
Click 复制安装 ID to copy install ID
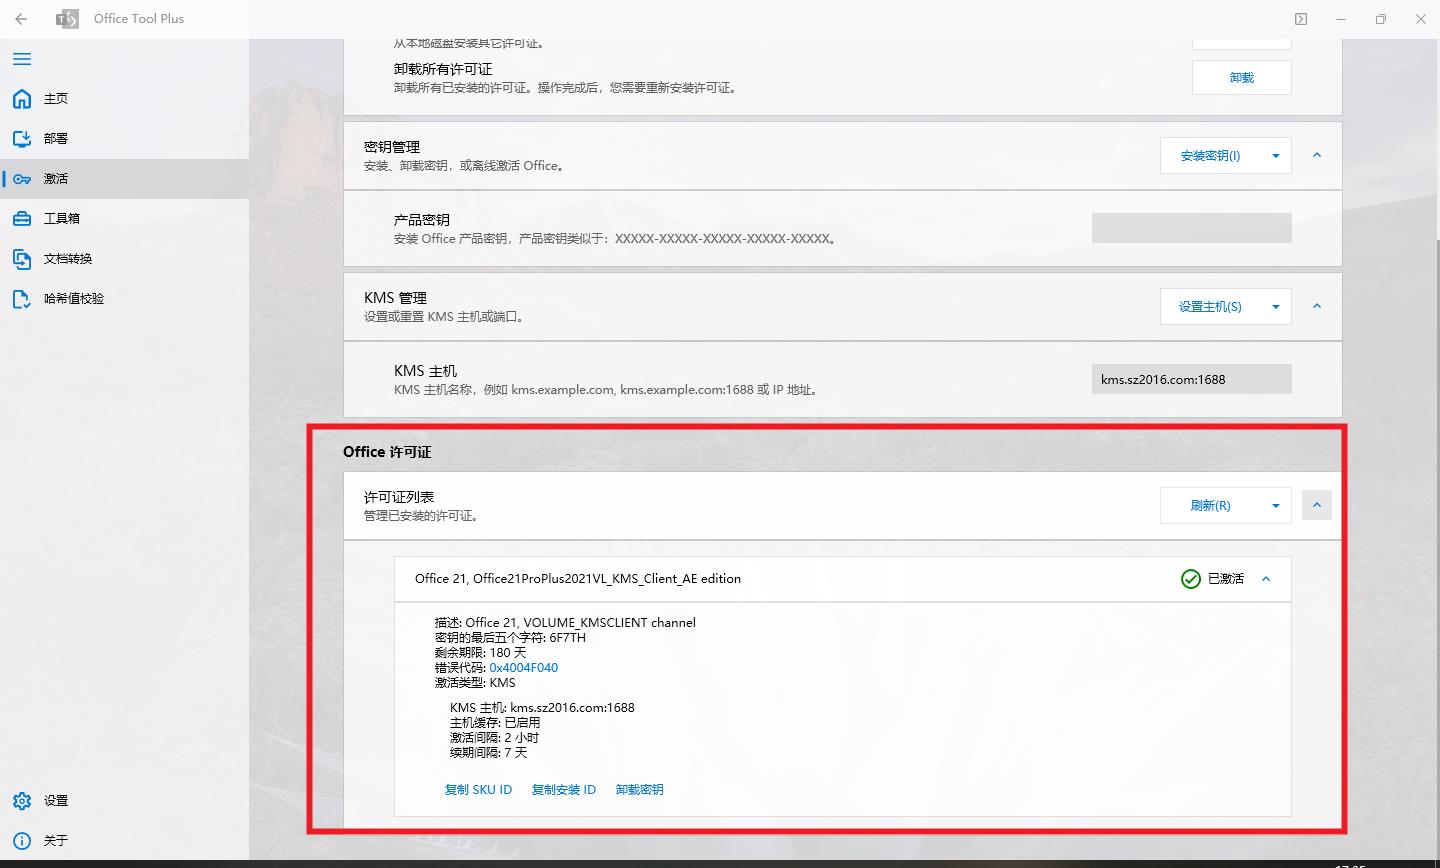[563, 789]
